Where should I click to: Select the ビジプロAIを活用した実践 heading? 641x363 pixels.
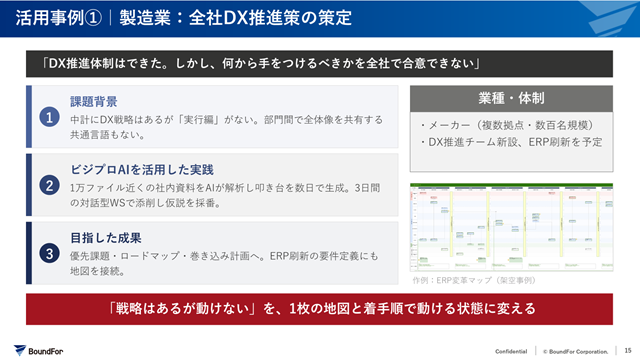[142, 170]
